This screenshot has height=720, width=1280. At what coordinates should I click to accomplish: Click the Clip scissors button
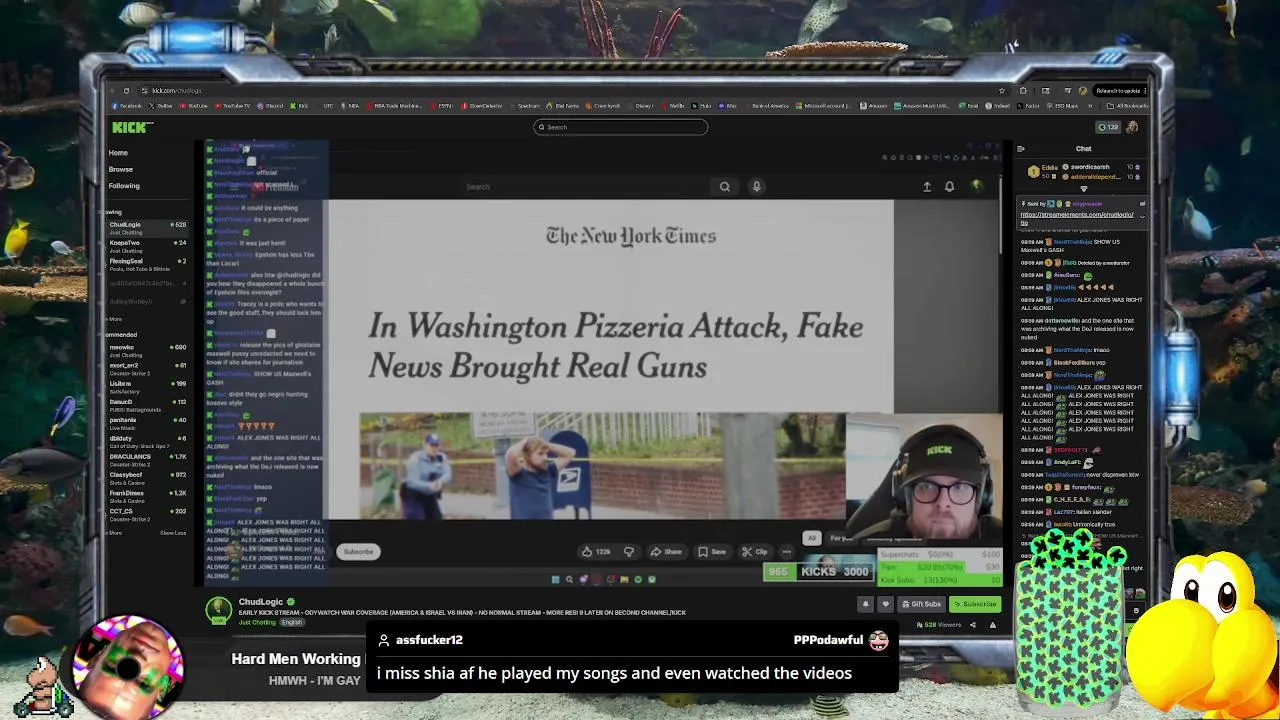point(753,552)
